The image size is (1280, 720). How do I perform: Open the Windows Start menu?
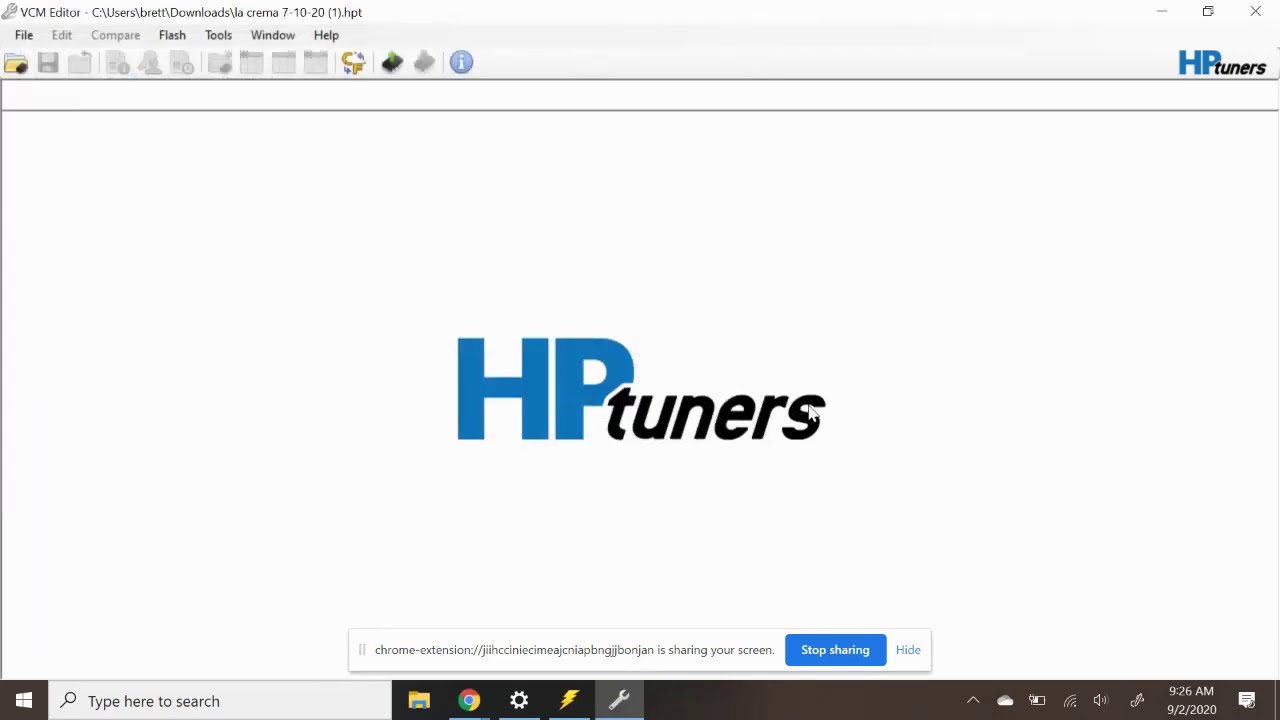24,701
